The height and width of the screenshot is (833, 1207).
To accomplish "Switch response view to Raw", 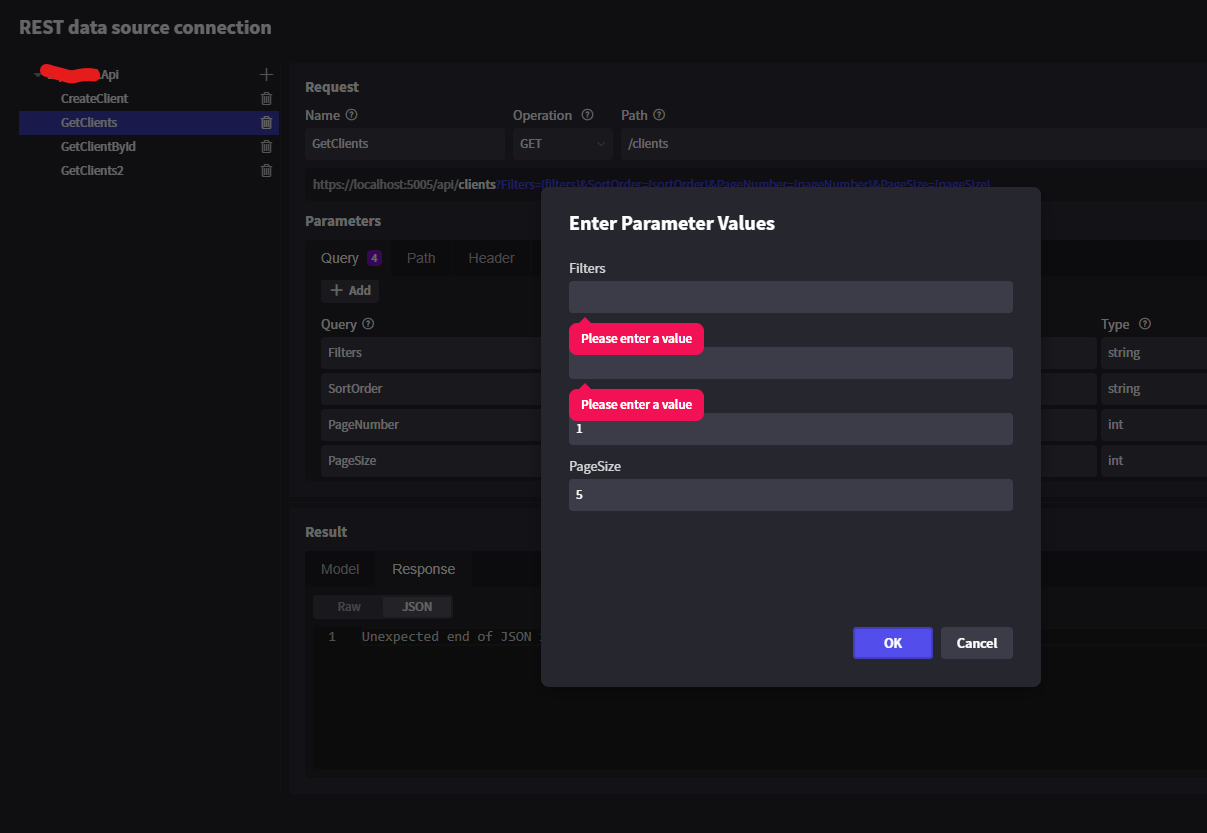I will click(x=347, y=606).
